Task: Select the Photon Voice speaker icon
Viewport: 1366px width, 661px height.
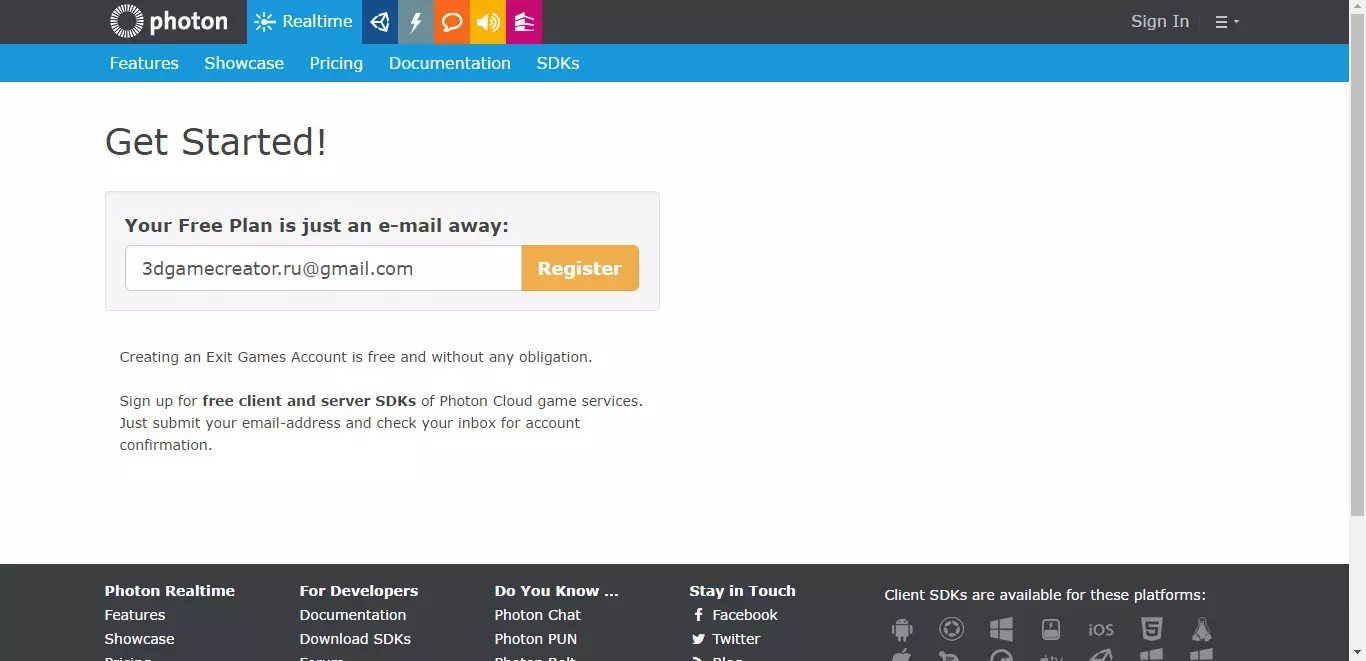Action: click(x=487, y=21)
